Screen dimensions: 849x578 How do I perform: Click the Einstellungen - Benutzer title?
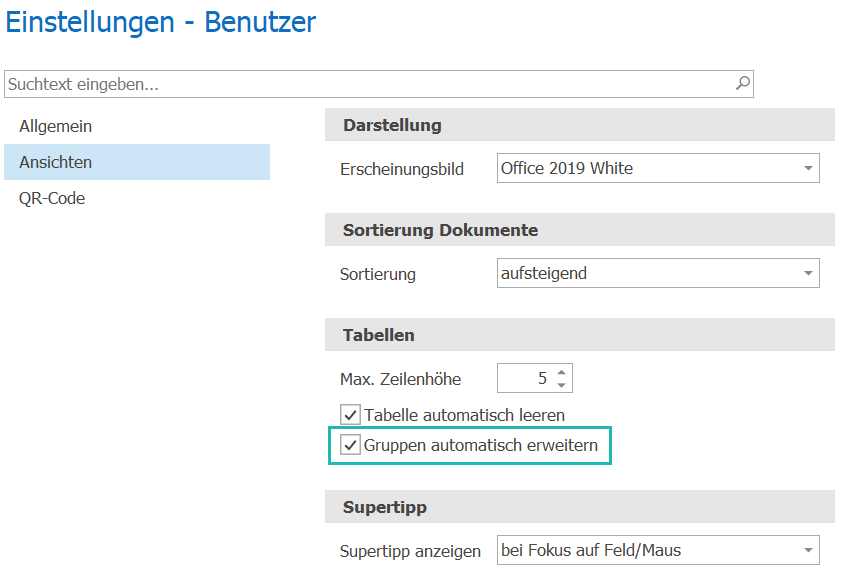pos(160,23)
